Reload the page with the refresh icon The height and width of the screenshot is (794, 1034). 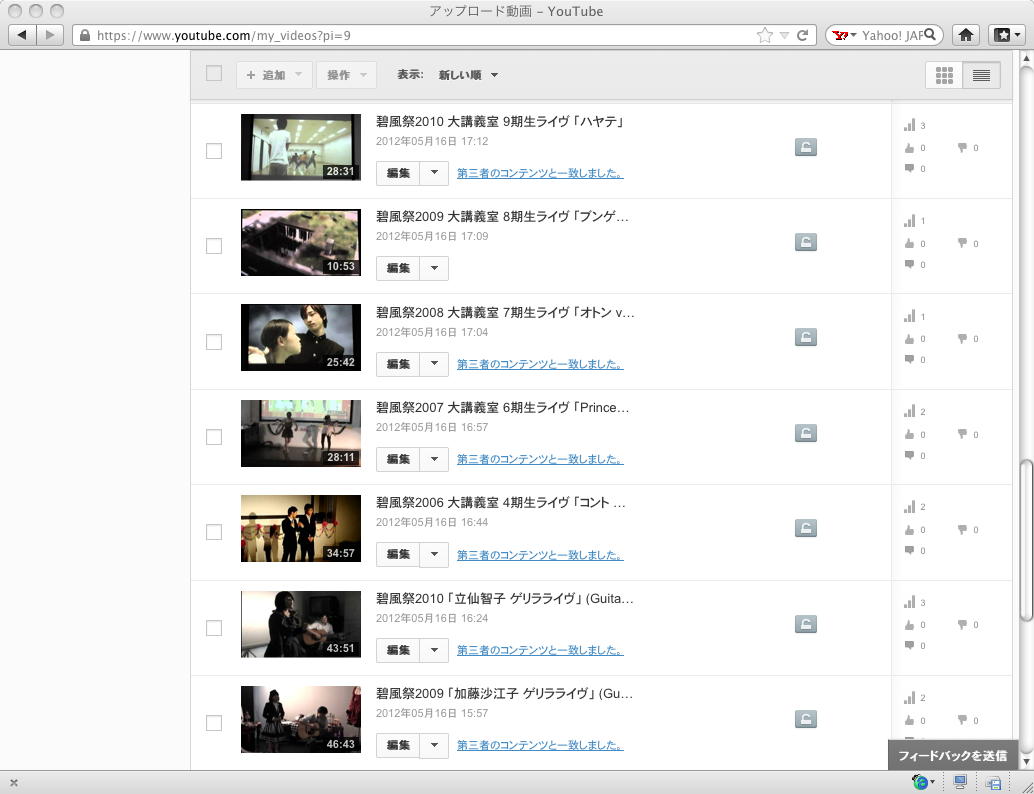coord(803,35)
